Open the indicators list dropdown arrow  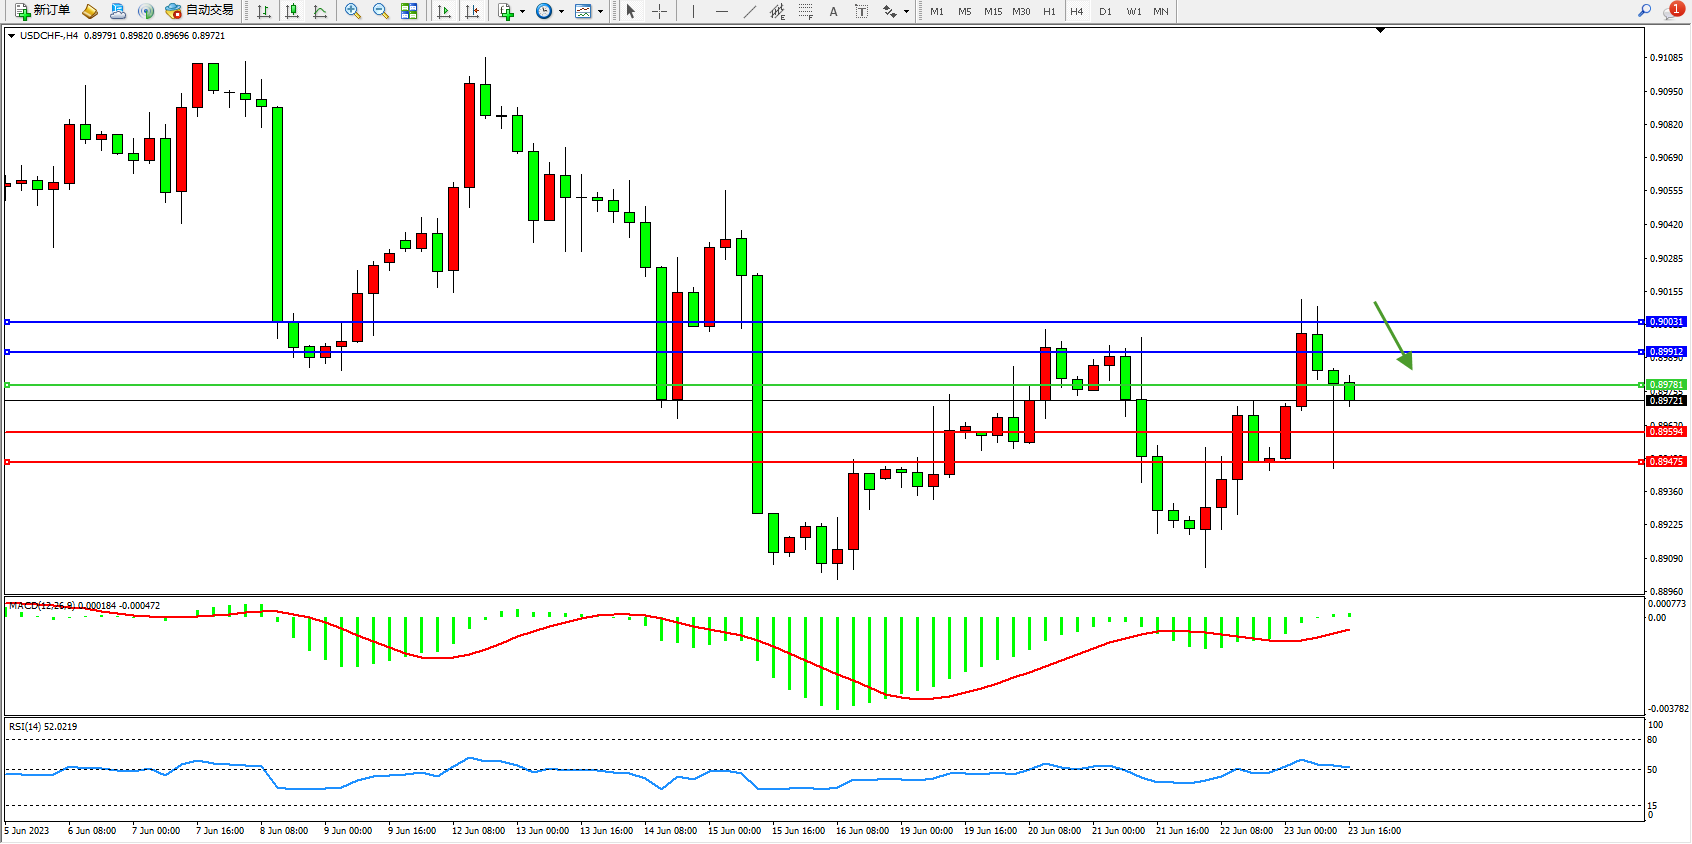tap(522, 12)
